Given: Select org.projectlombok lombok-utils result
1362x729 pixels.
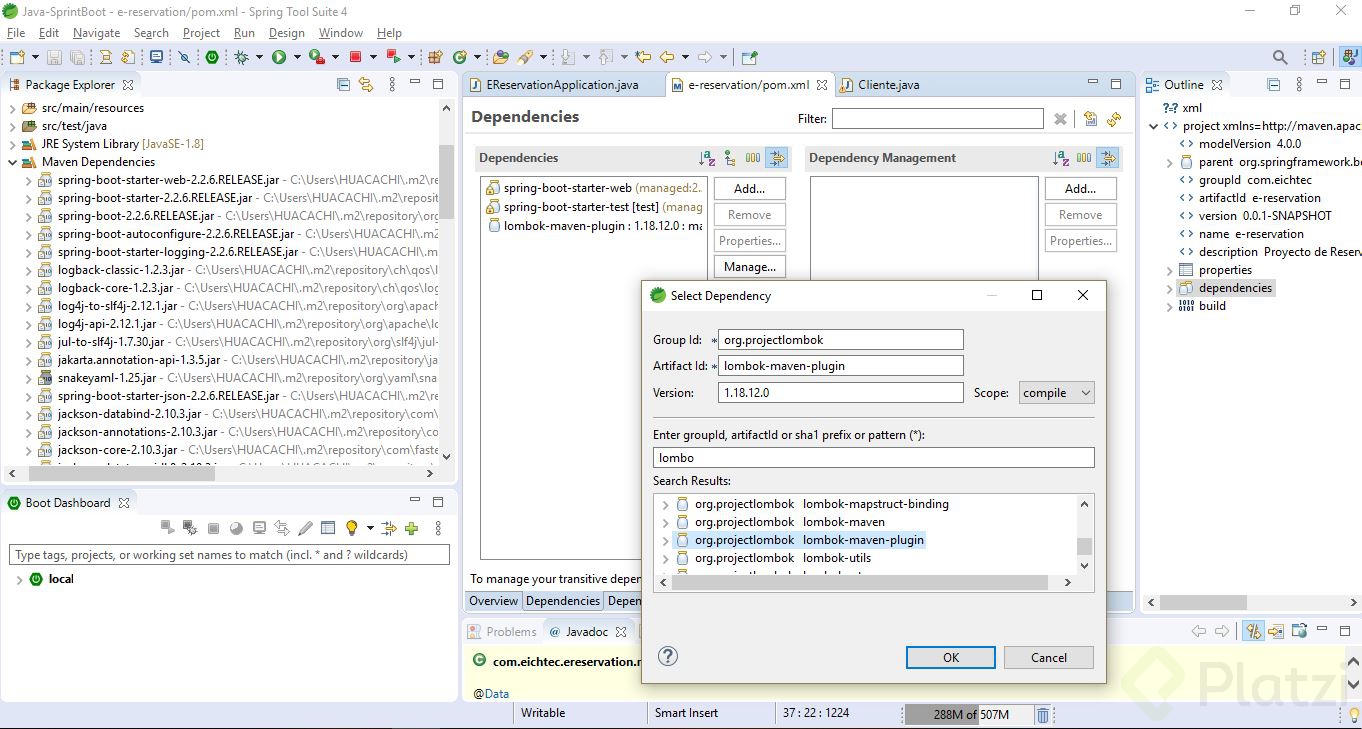Looking at the screenshot, I should click(783, 558).
